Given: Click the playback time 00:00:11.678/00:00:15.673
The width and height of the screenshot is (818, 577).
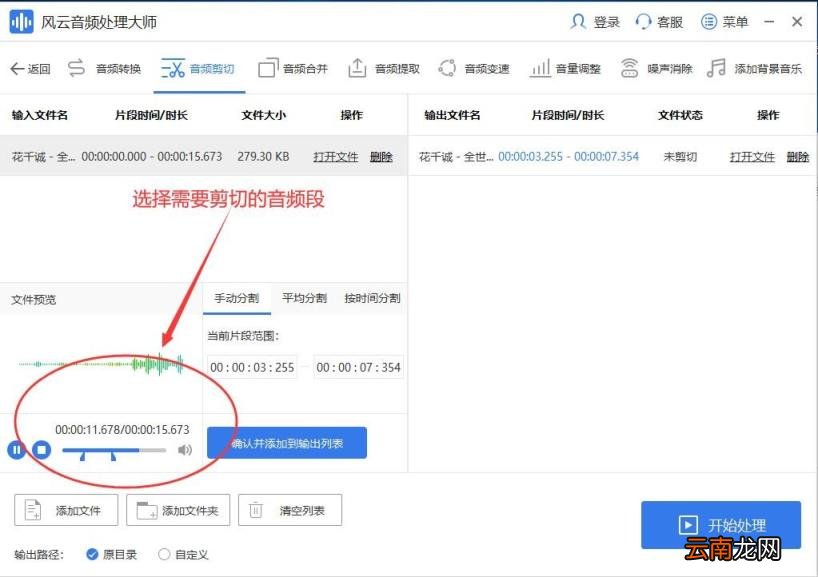Looking at the screenshot, I should (122, 430).
